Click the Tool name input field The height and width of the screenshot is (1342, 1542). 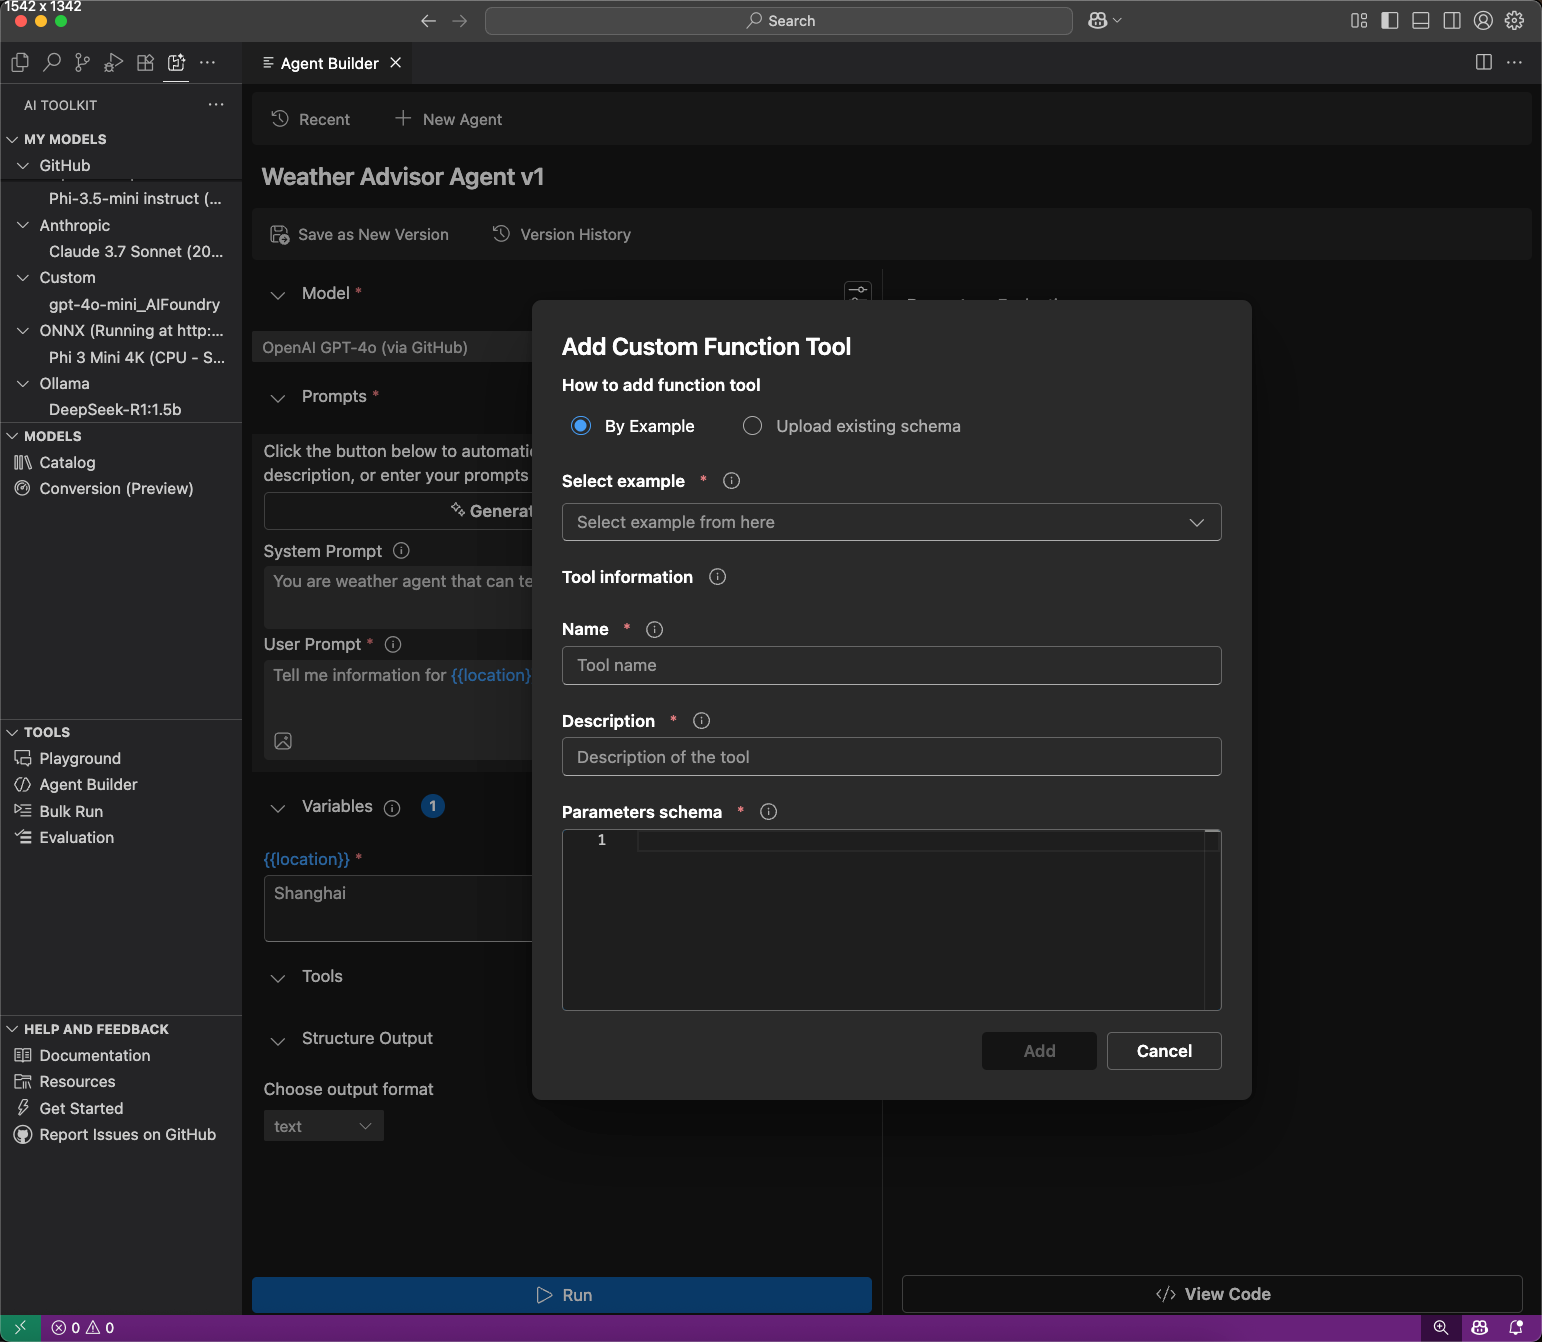pos(891,665)
